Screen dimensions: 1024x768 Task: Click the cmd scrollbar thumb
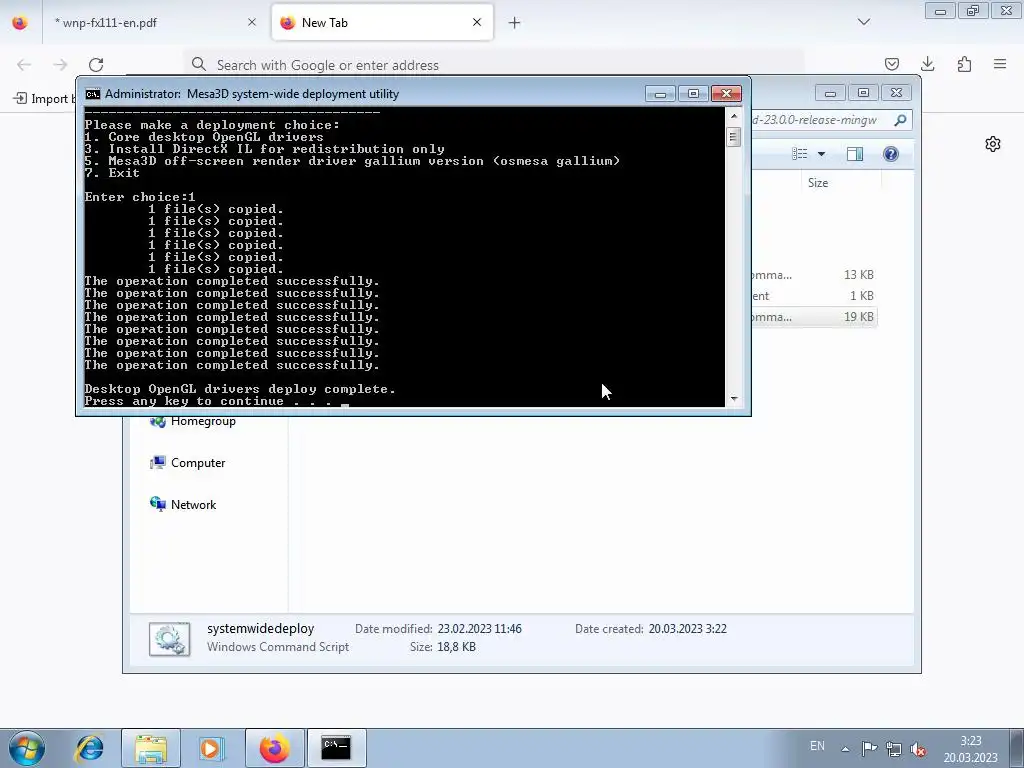click(734, 136)
